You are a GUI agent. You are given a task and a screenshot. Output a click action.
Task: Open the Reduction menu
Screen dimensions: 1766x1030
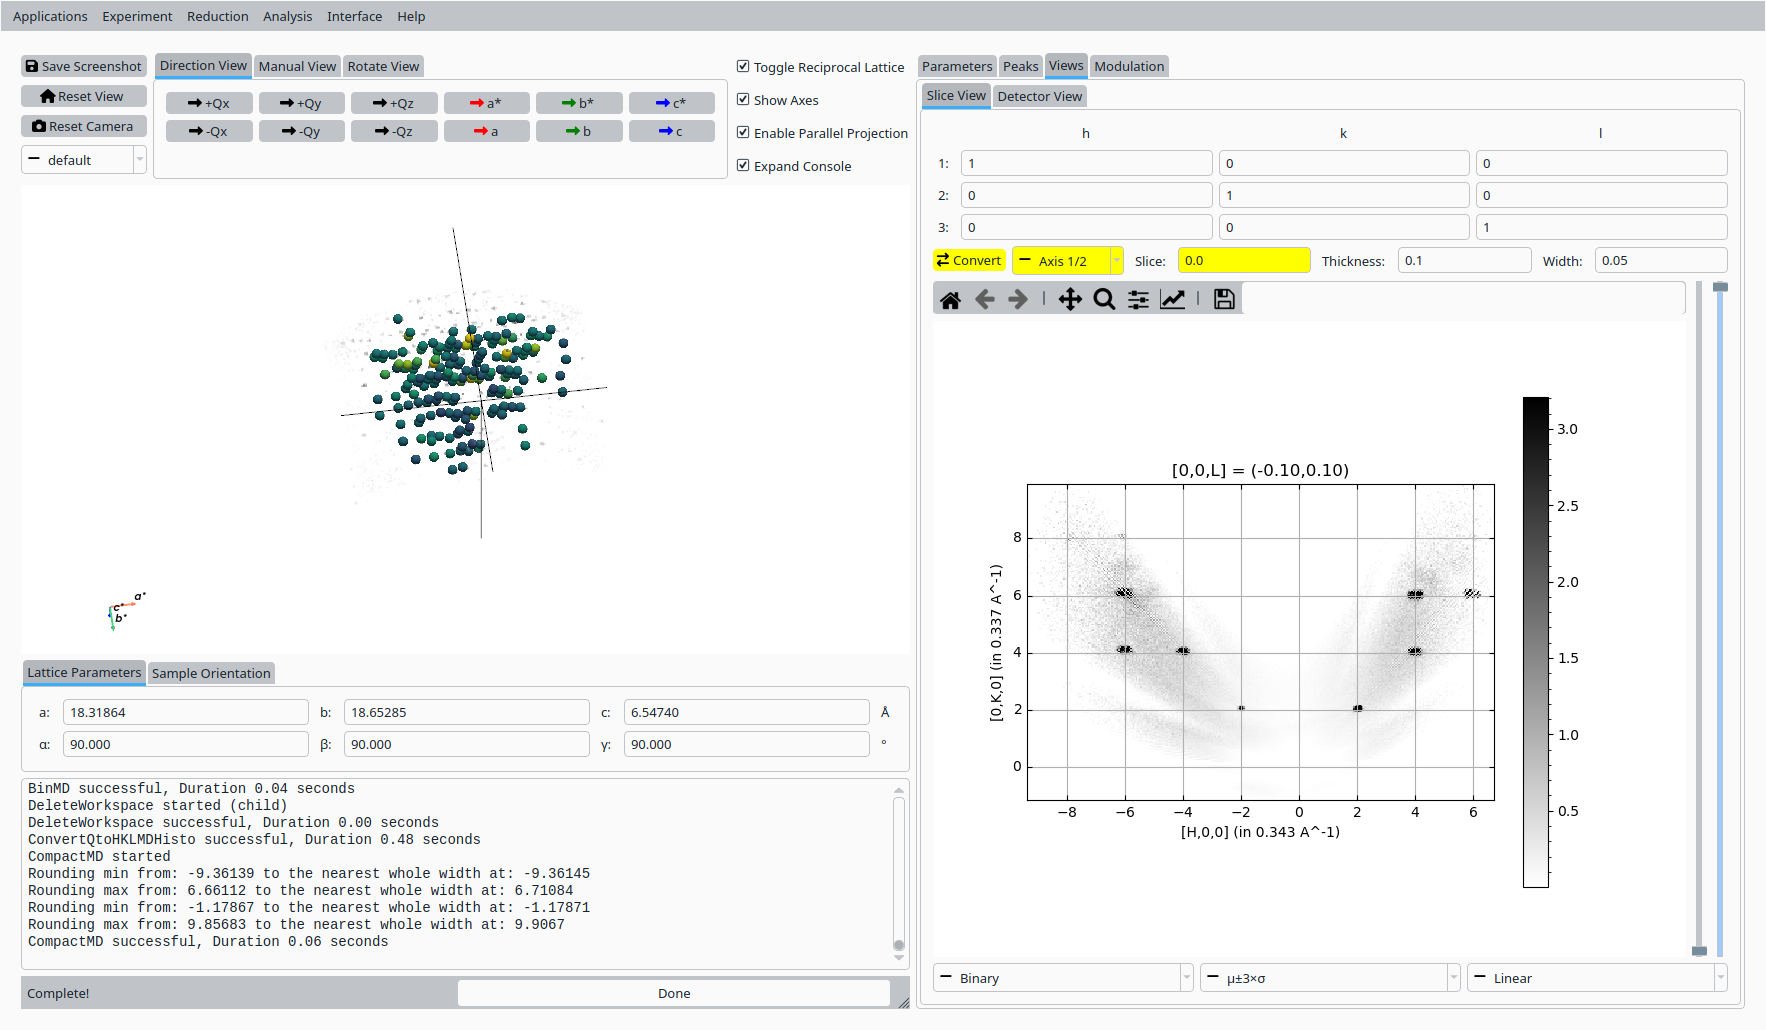coord(217,16)
